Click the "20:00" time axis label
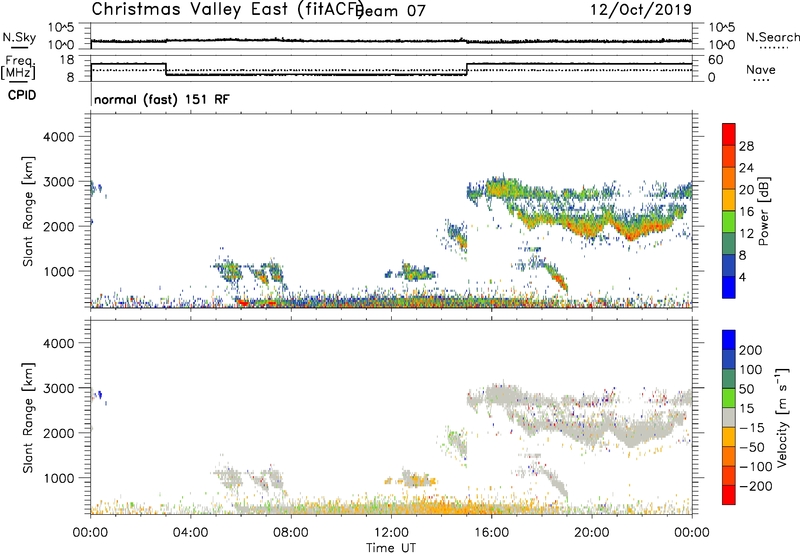The height and width of the screenshot is (554, 800). (592, 533)
